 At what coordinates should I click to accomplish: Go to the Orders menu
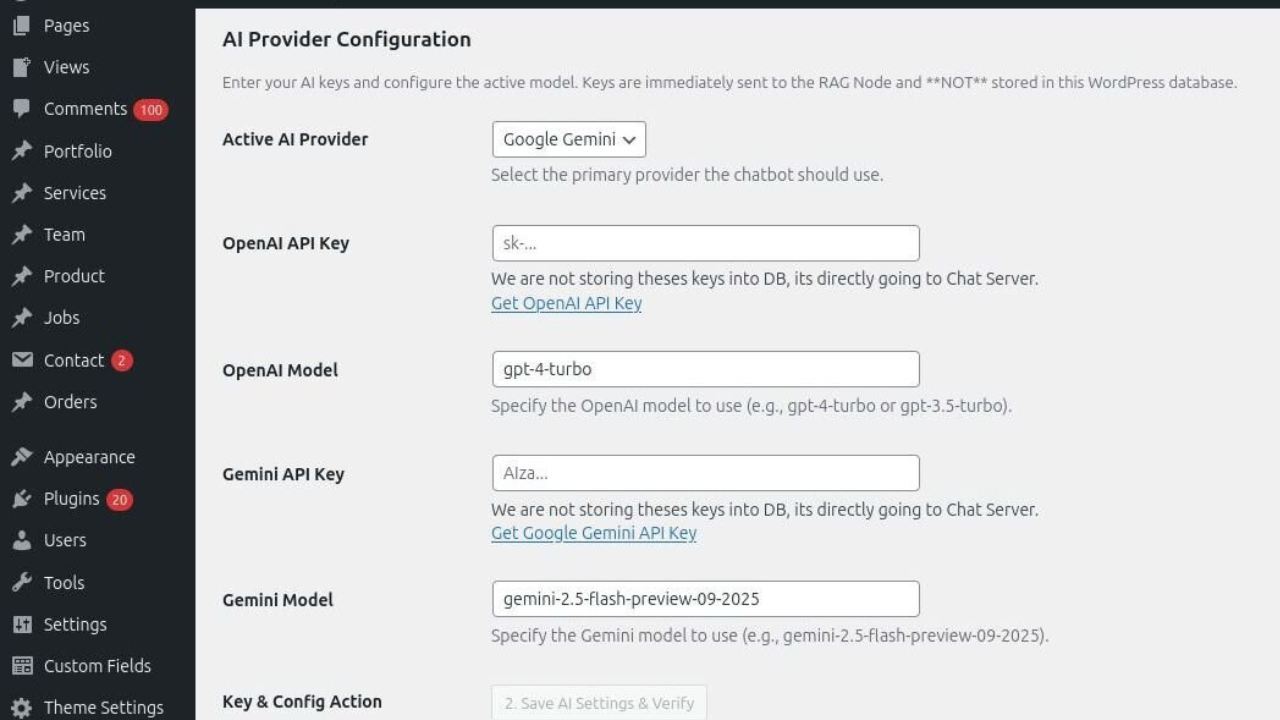tap(70, 402)
